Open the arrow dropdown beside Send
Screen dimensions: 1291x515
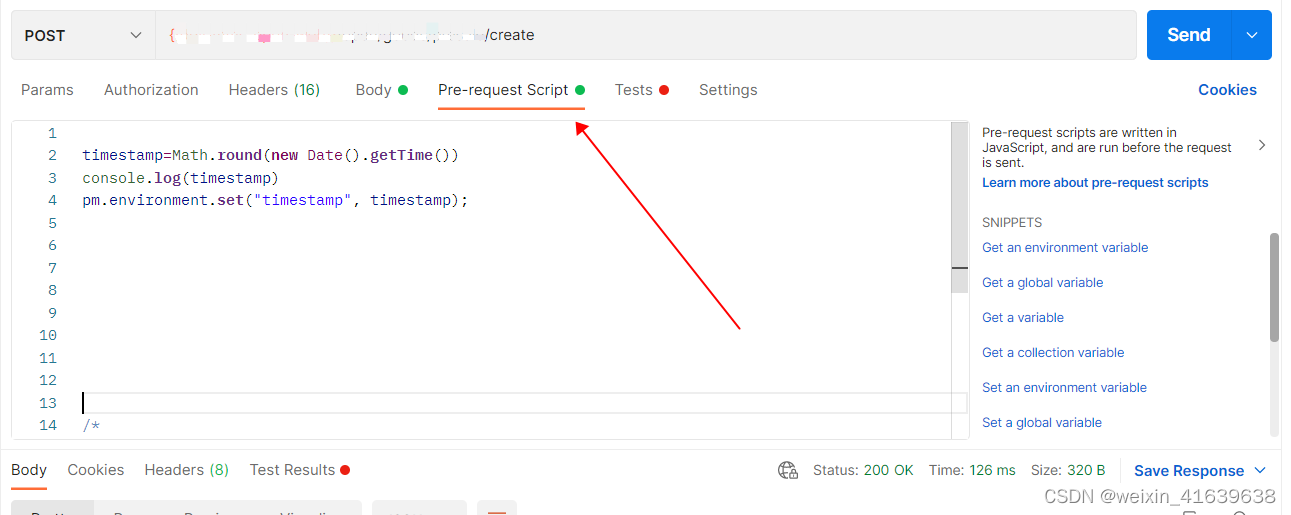click(x=1252, y=35)
